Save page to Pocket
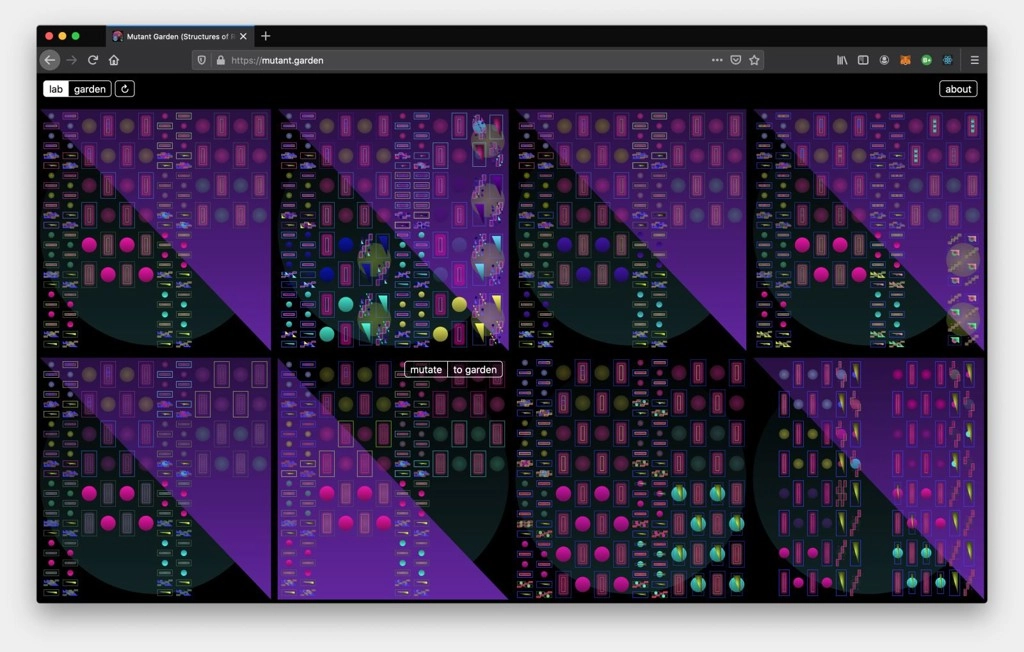This screenshot has height=652, width=1024. pyautogui.click(x=736, y=60)
